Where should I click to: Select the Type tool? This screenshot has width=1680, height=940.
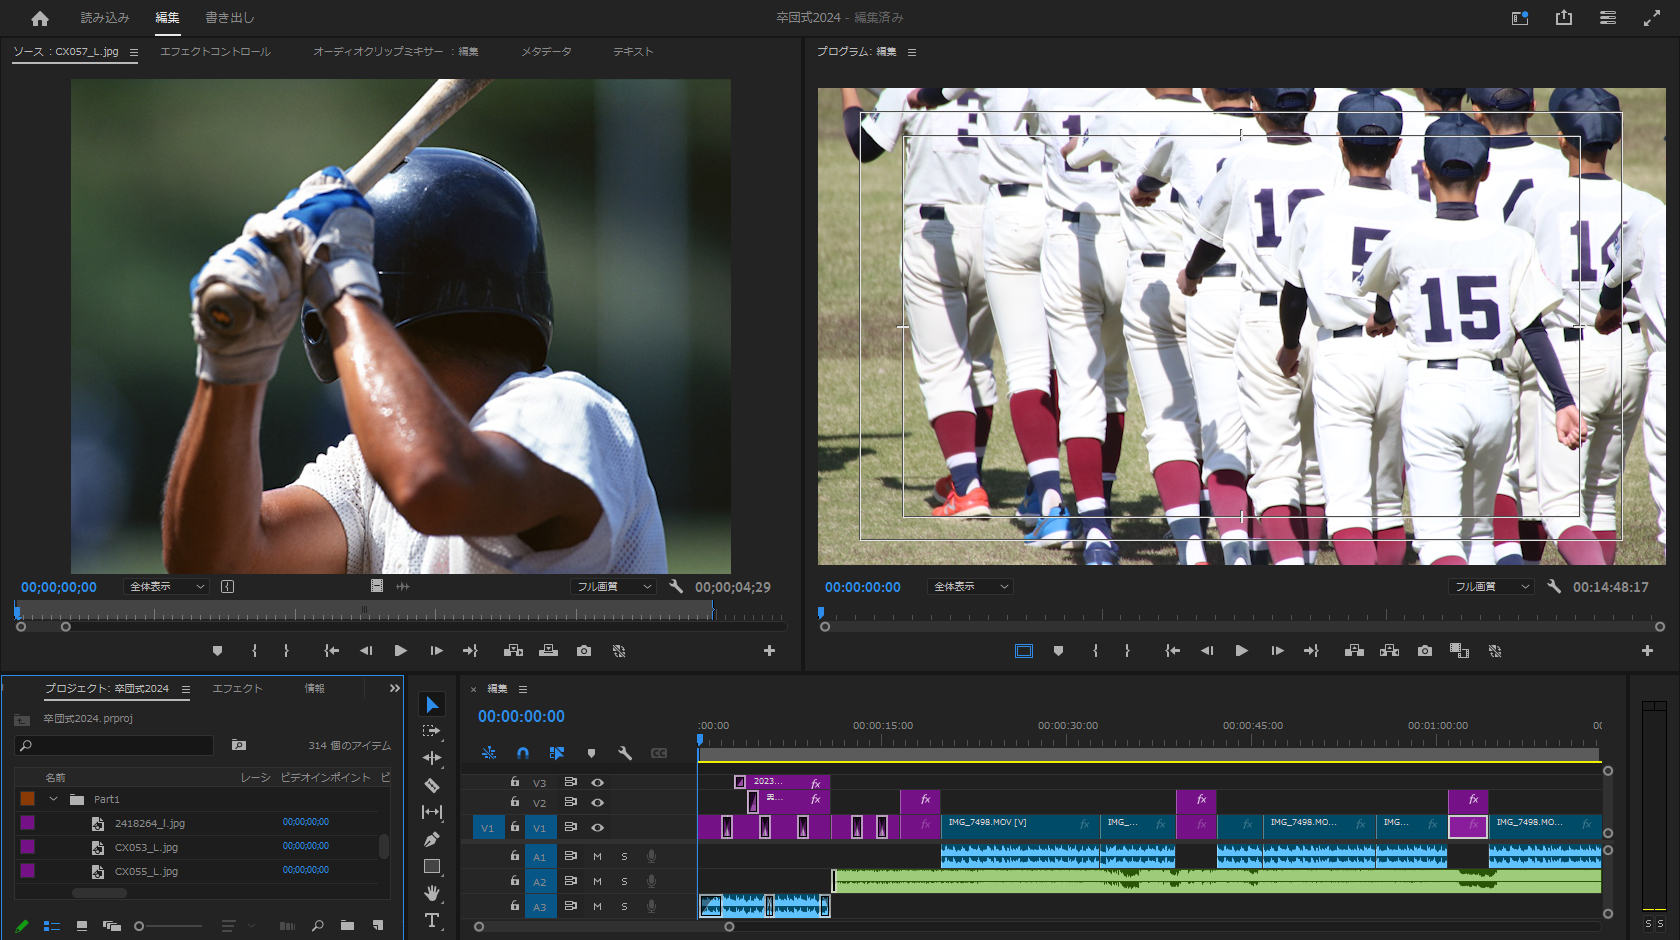[432, 920]
